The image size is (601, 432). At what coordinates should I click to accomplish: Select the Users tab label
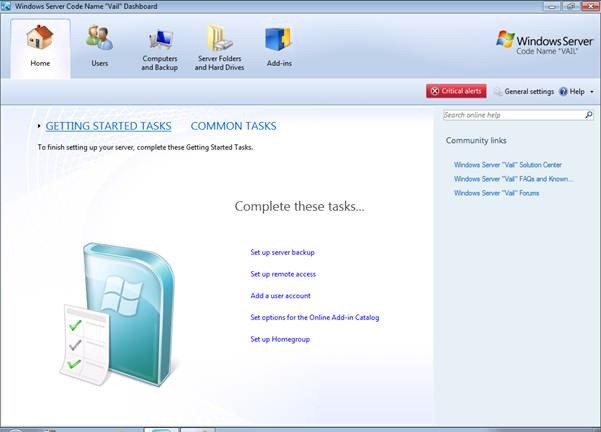pyautogui.click(x=100, y=63)
